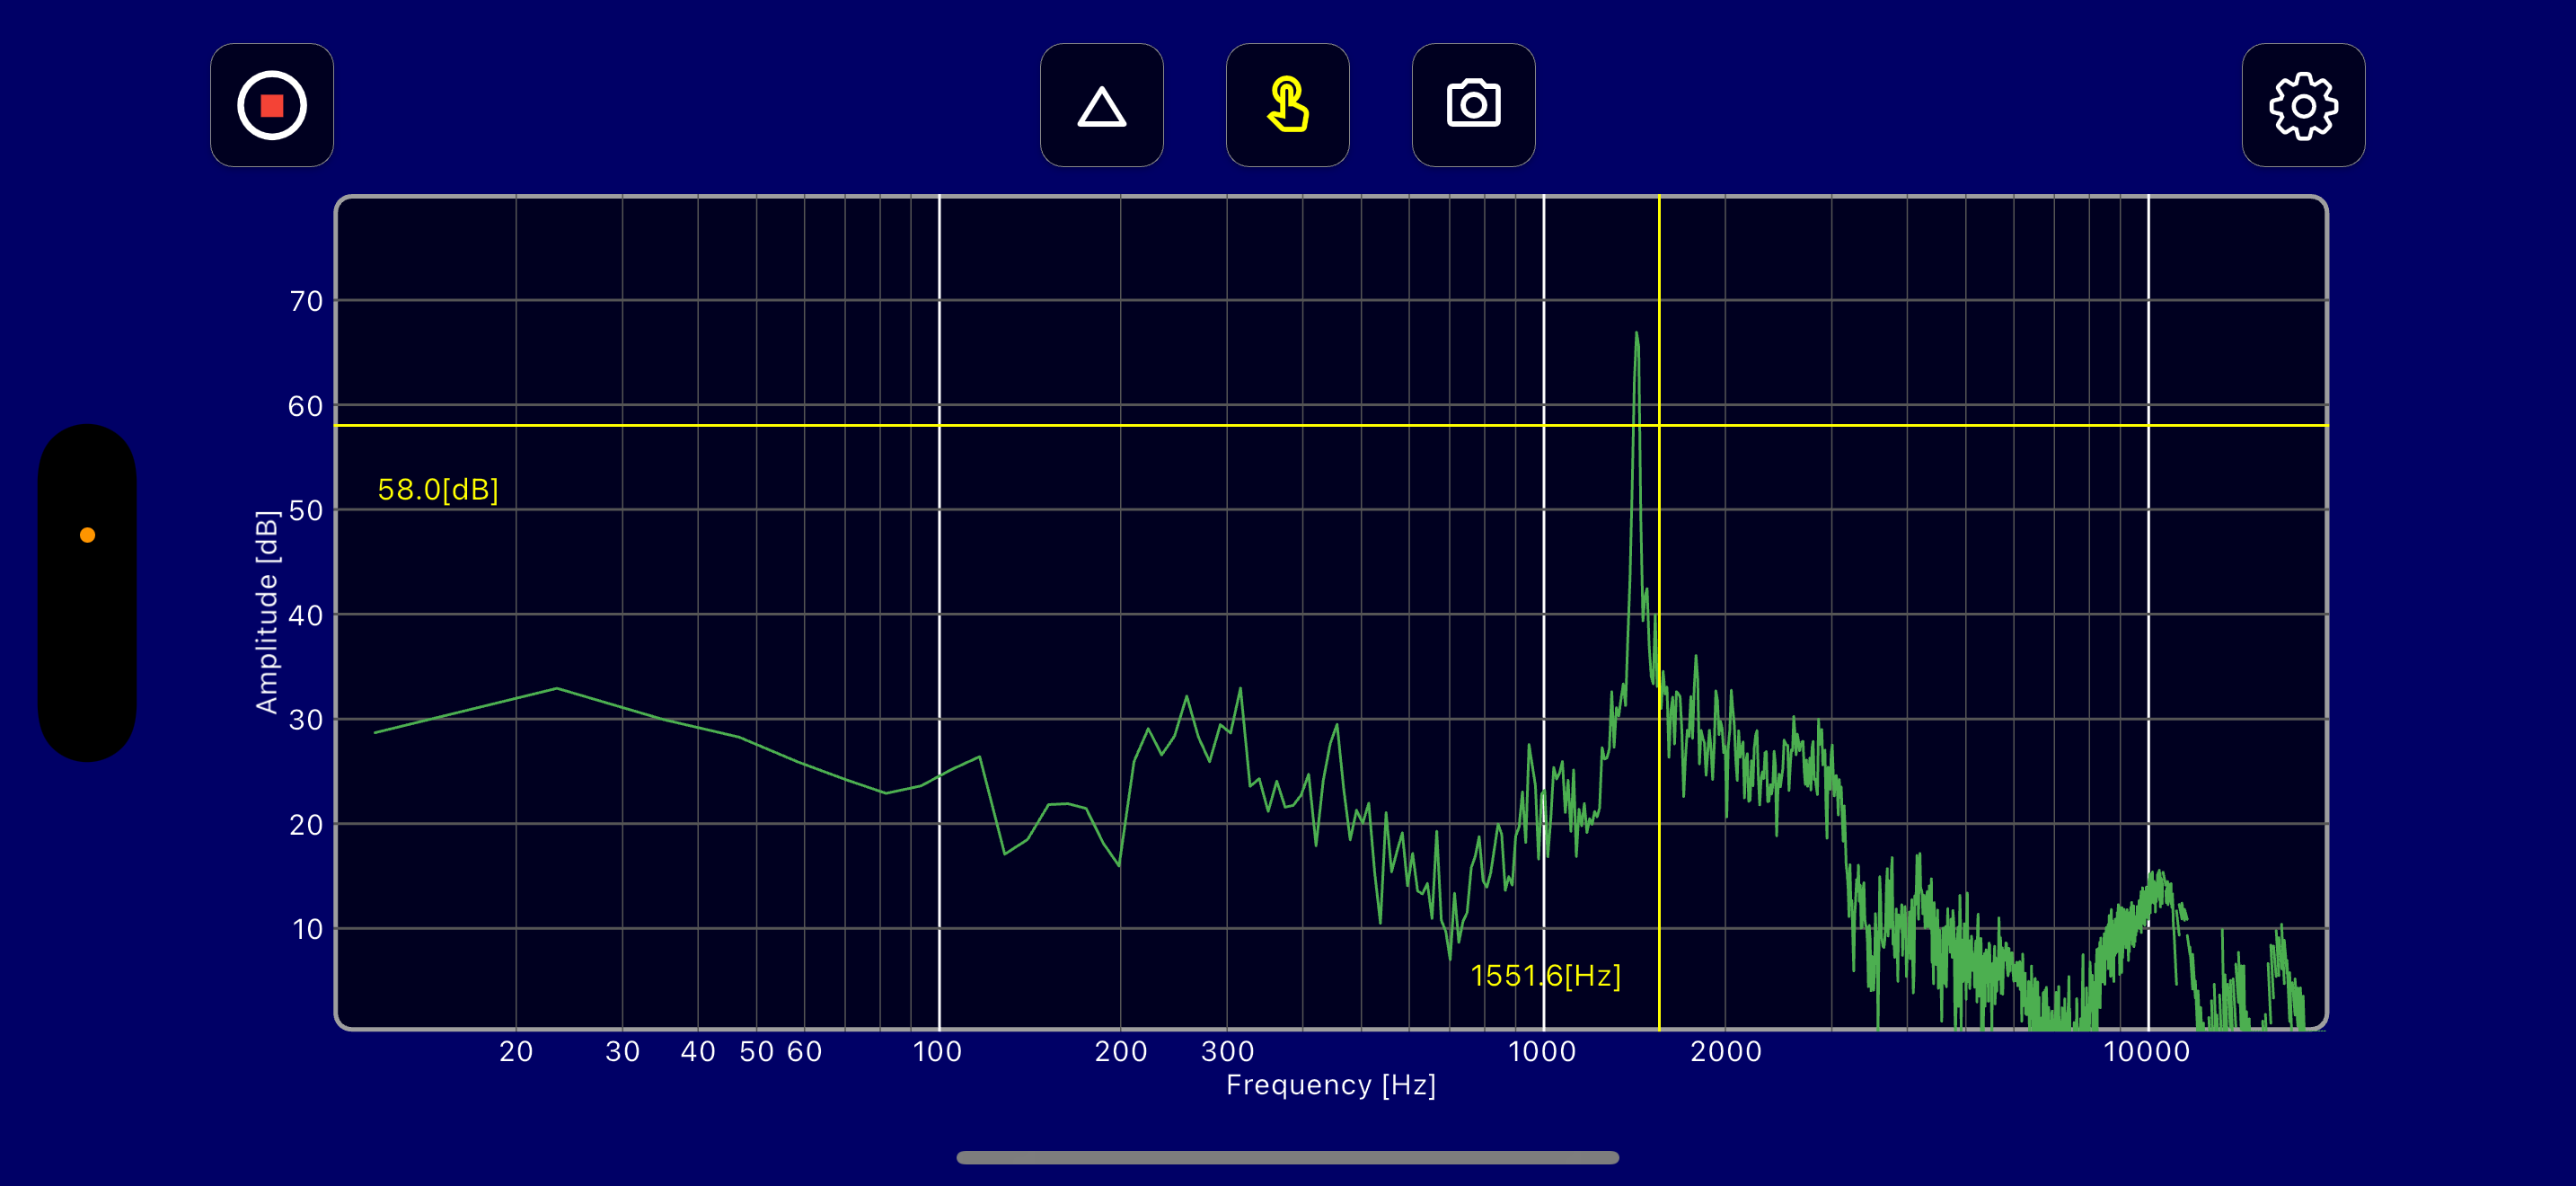Click the 60 amplitude axis tick label
The height and width of the screenshot is (1186, 2576).
click(x=306, y=406)
